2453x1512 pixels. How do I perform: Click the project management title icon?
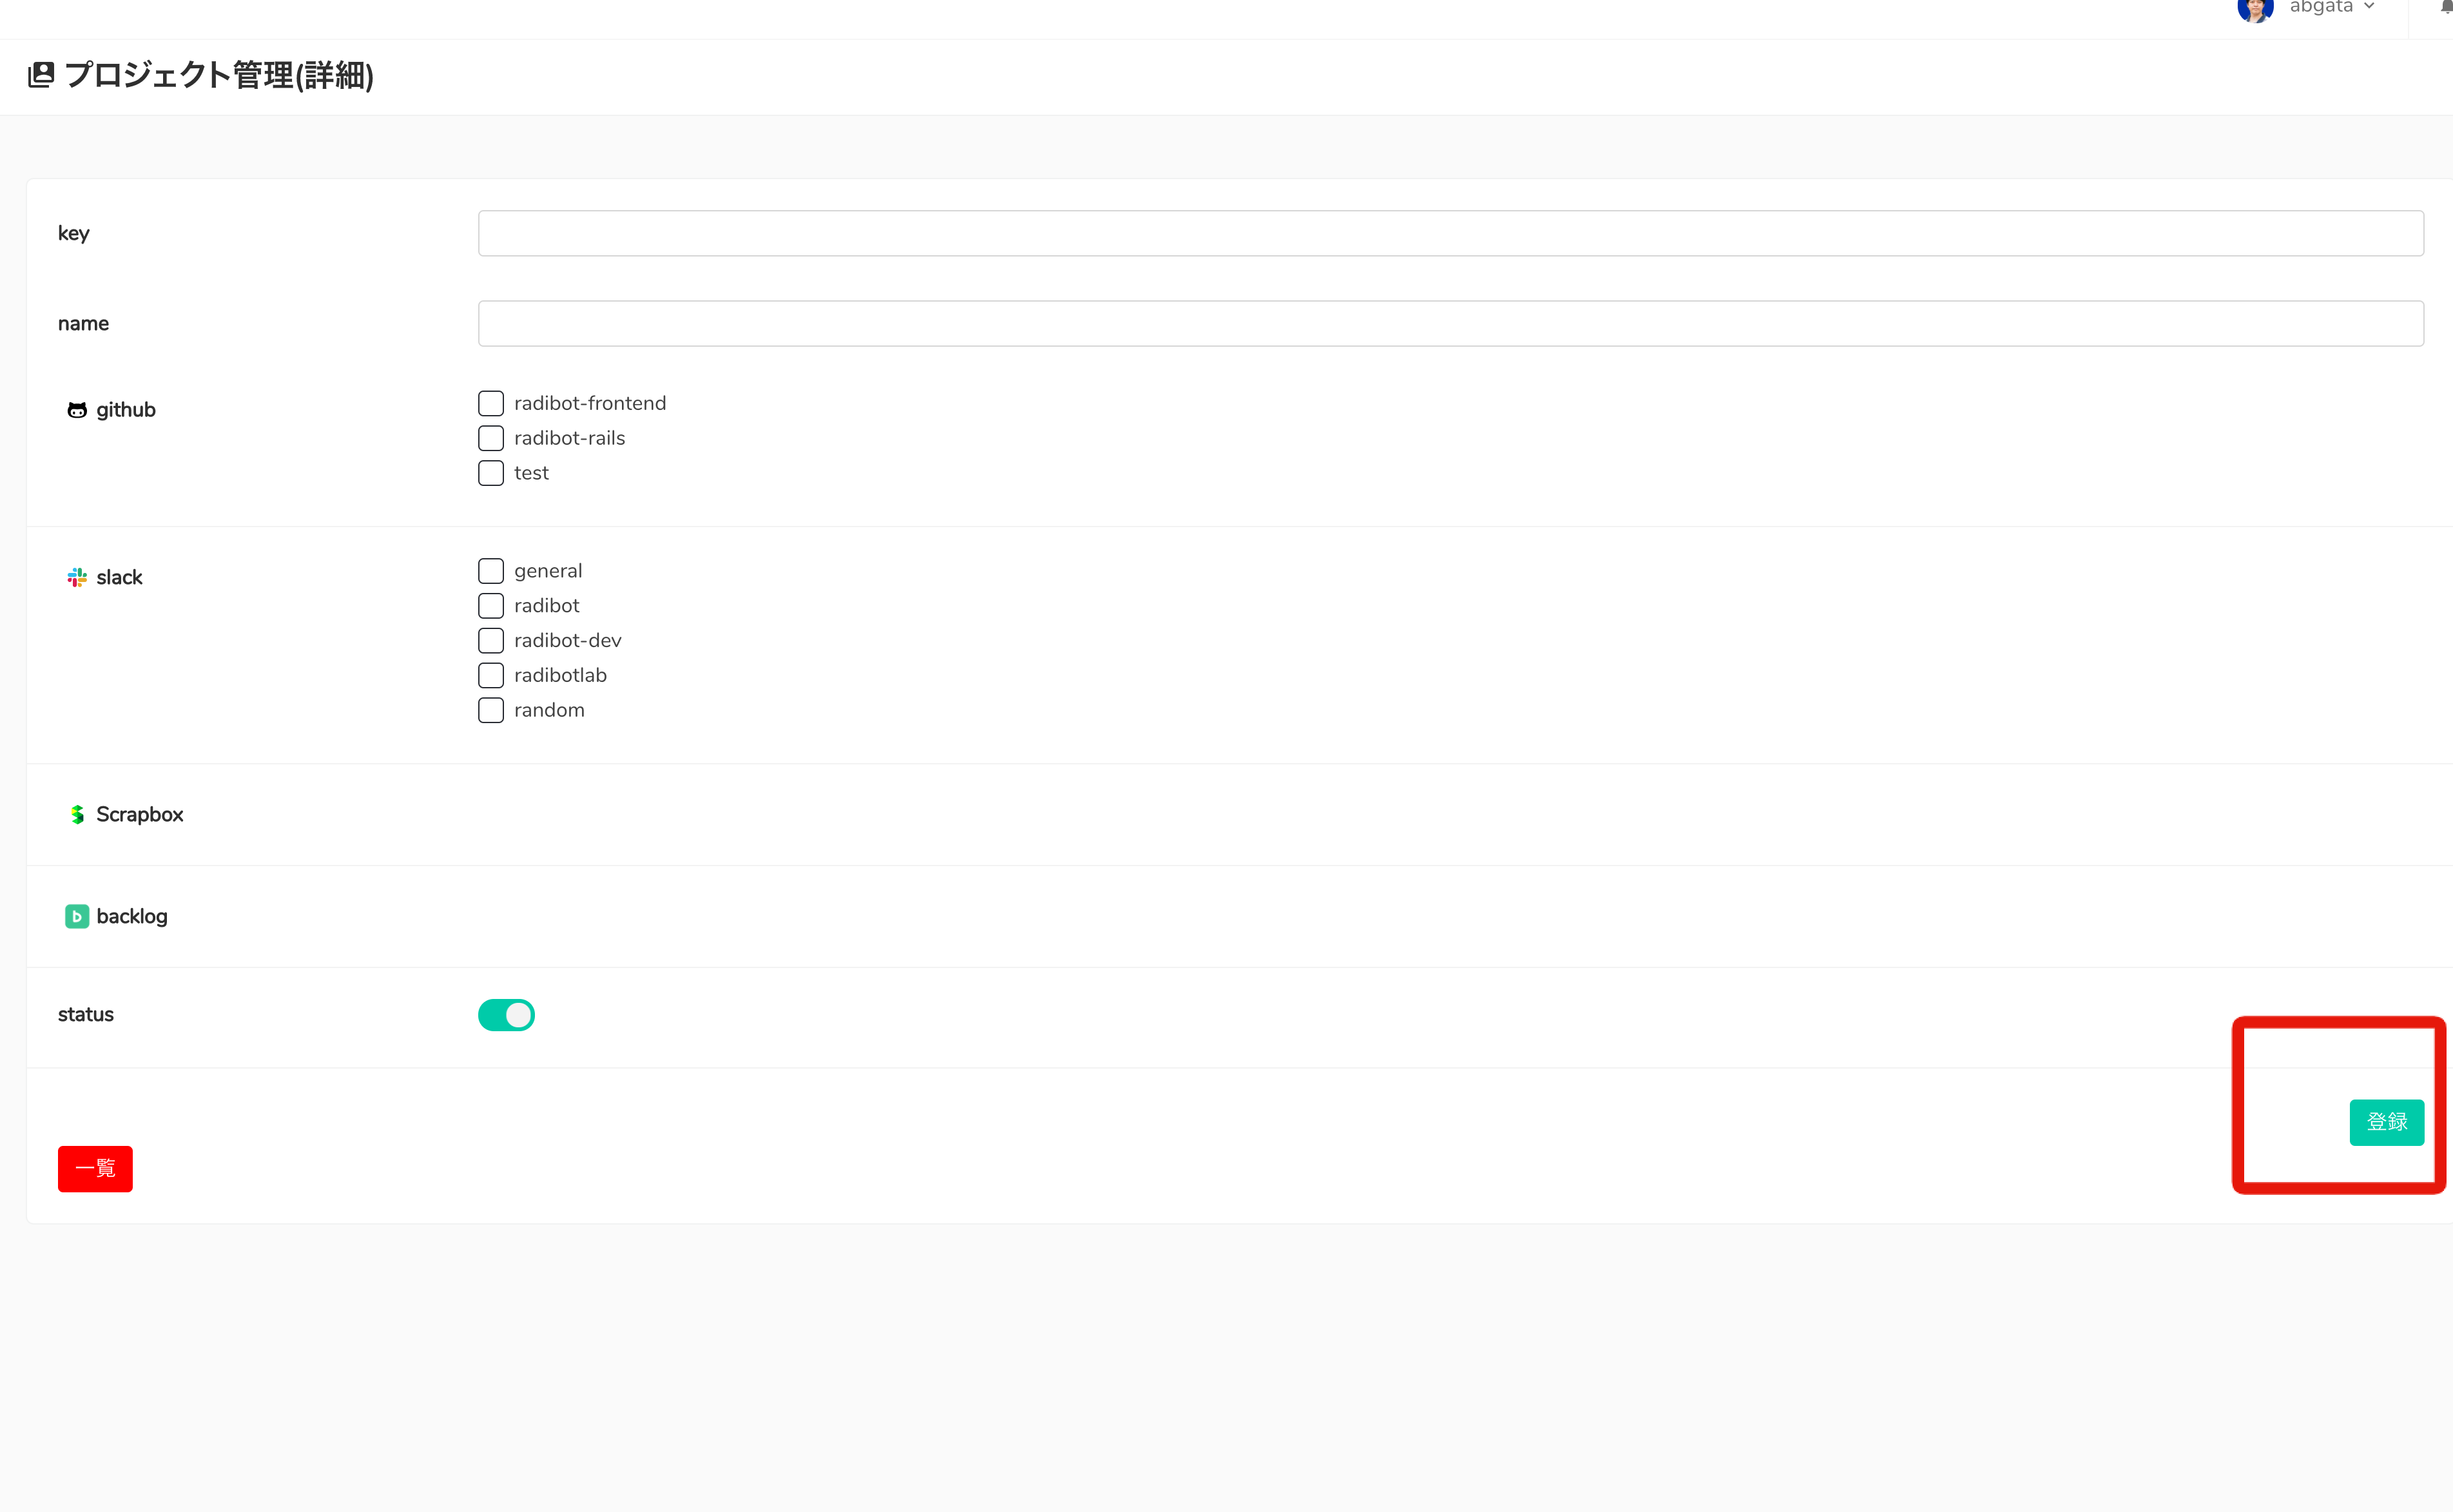point(41,75)
